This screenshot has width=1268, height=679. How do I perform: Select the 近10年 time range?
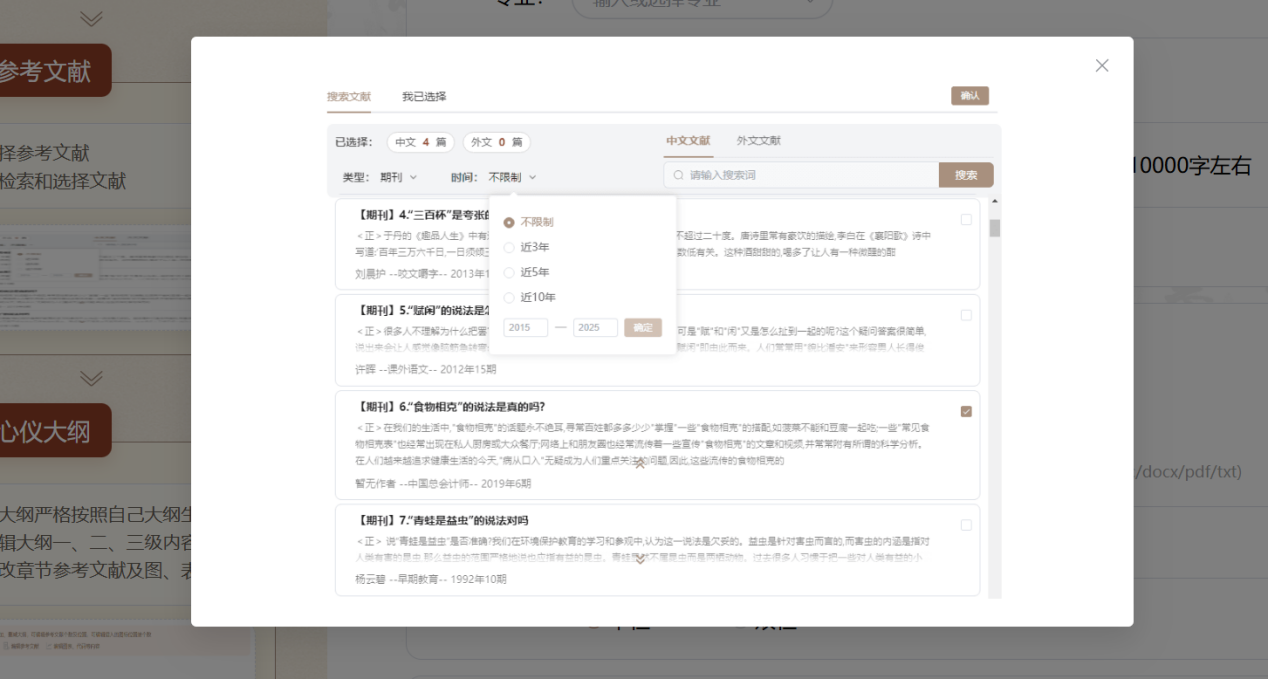click(530, 297)
